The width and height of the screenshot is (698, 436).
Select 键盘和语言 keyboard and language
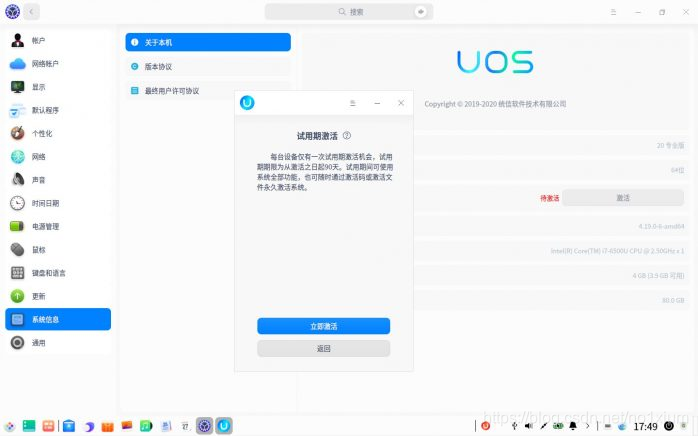click(x=58, y=273)
